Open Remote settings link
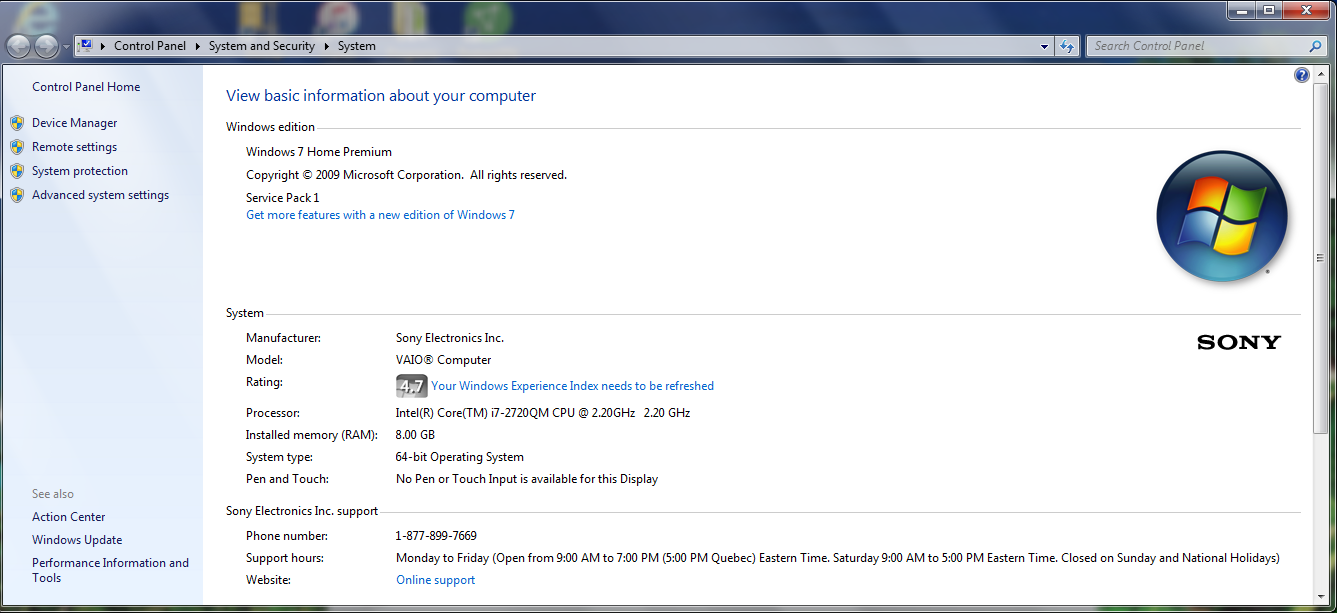The height and width of the screenshot is (613, 1337). click(74, 147)
